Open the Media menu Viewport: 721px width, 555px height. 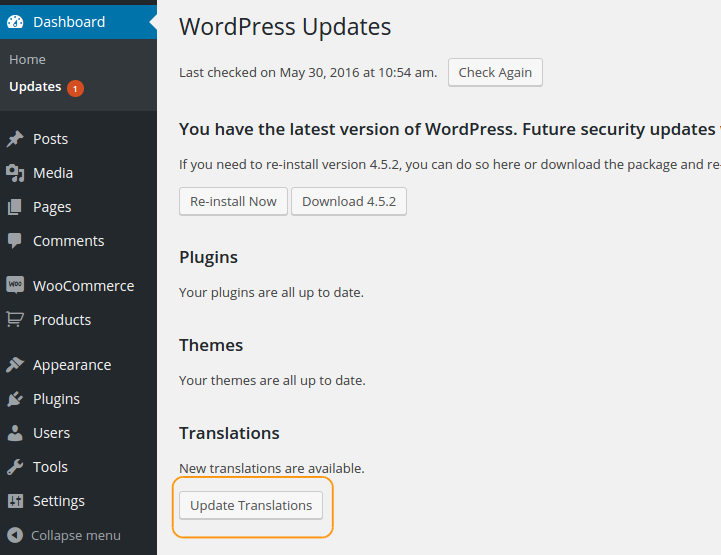point(53,173)
